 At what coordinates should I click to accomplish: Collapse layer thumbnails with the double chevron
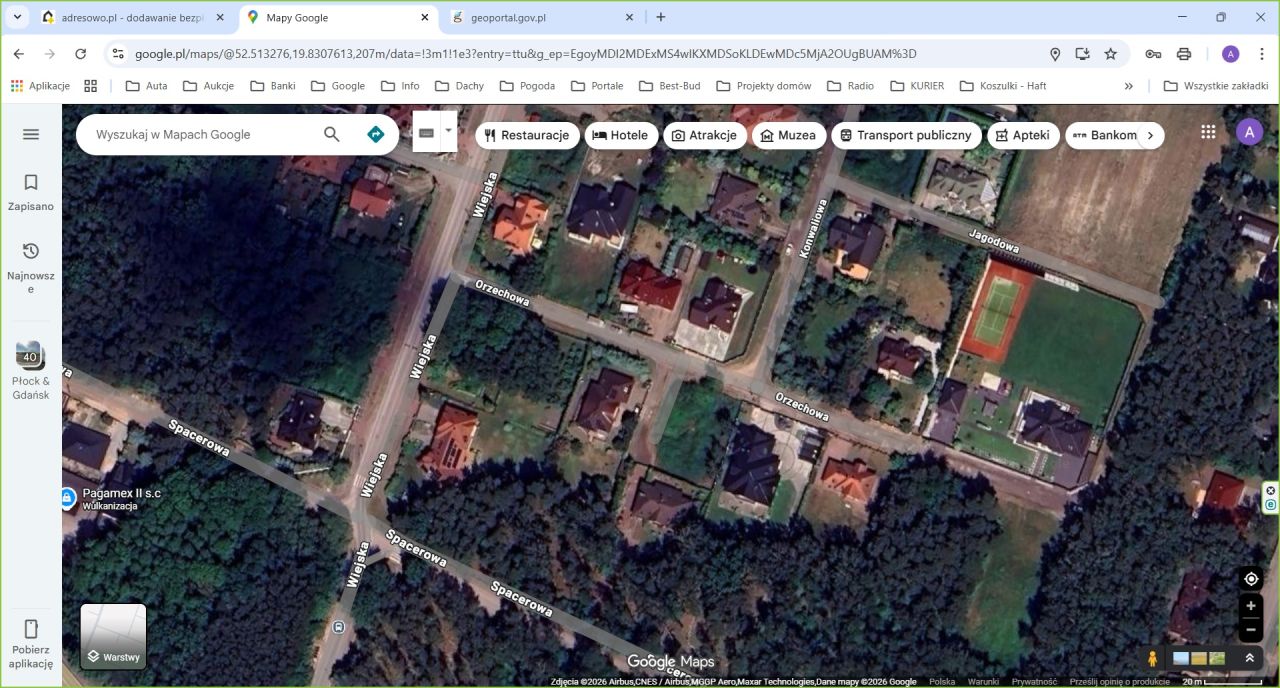(1249, 658)
